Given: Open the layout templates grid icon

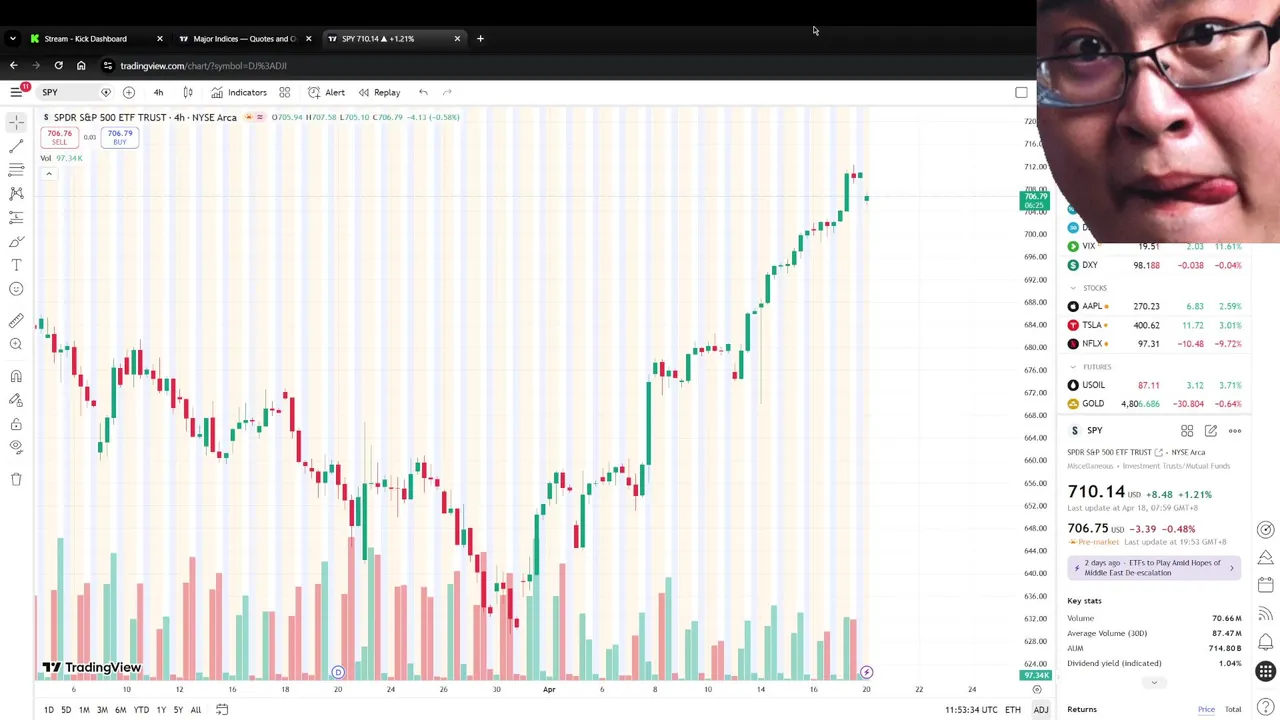Looking at the screenshot, I should (x=284, y=93).
